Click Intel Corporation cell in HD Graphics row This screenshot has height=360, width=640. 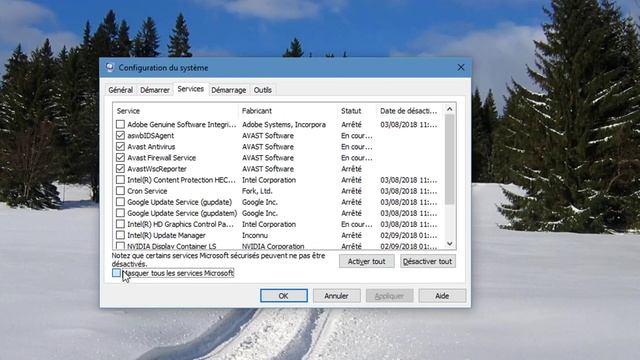point(269,224)
